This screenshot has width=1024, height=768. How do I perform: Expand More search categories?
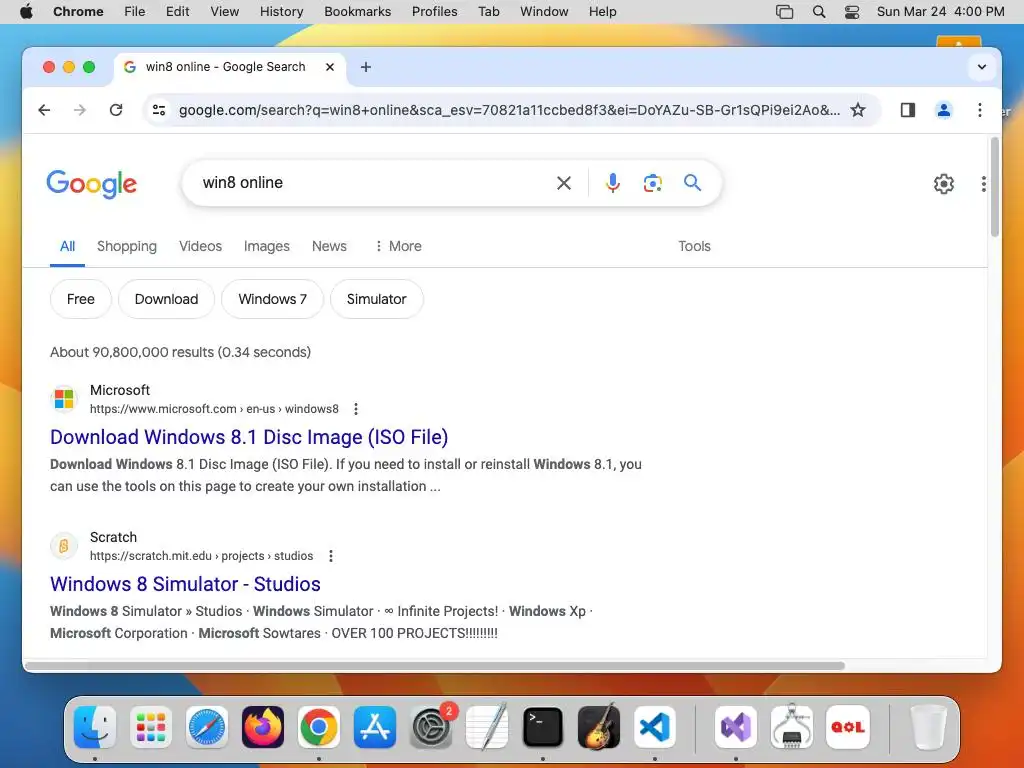398,246
